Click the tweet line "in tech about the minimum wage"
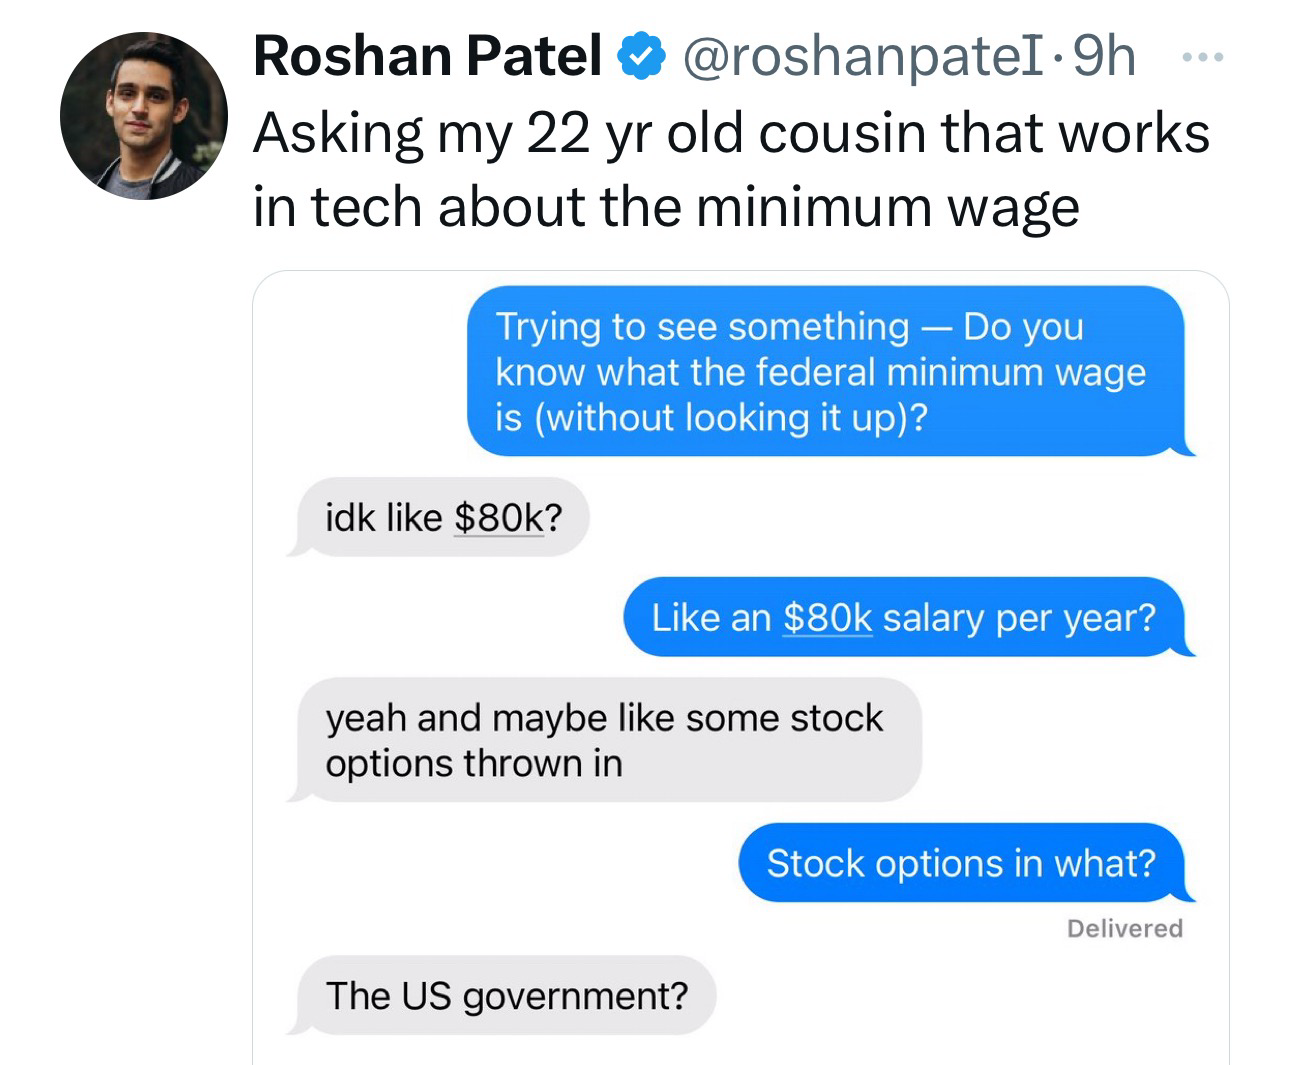1290x1065 pixels. click(x=666, y=206)
